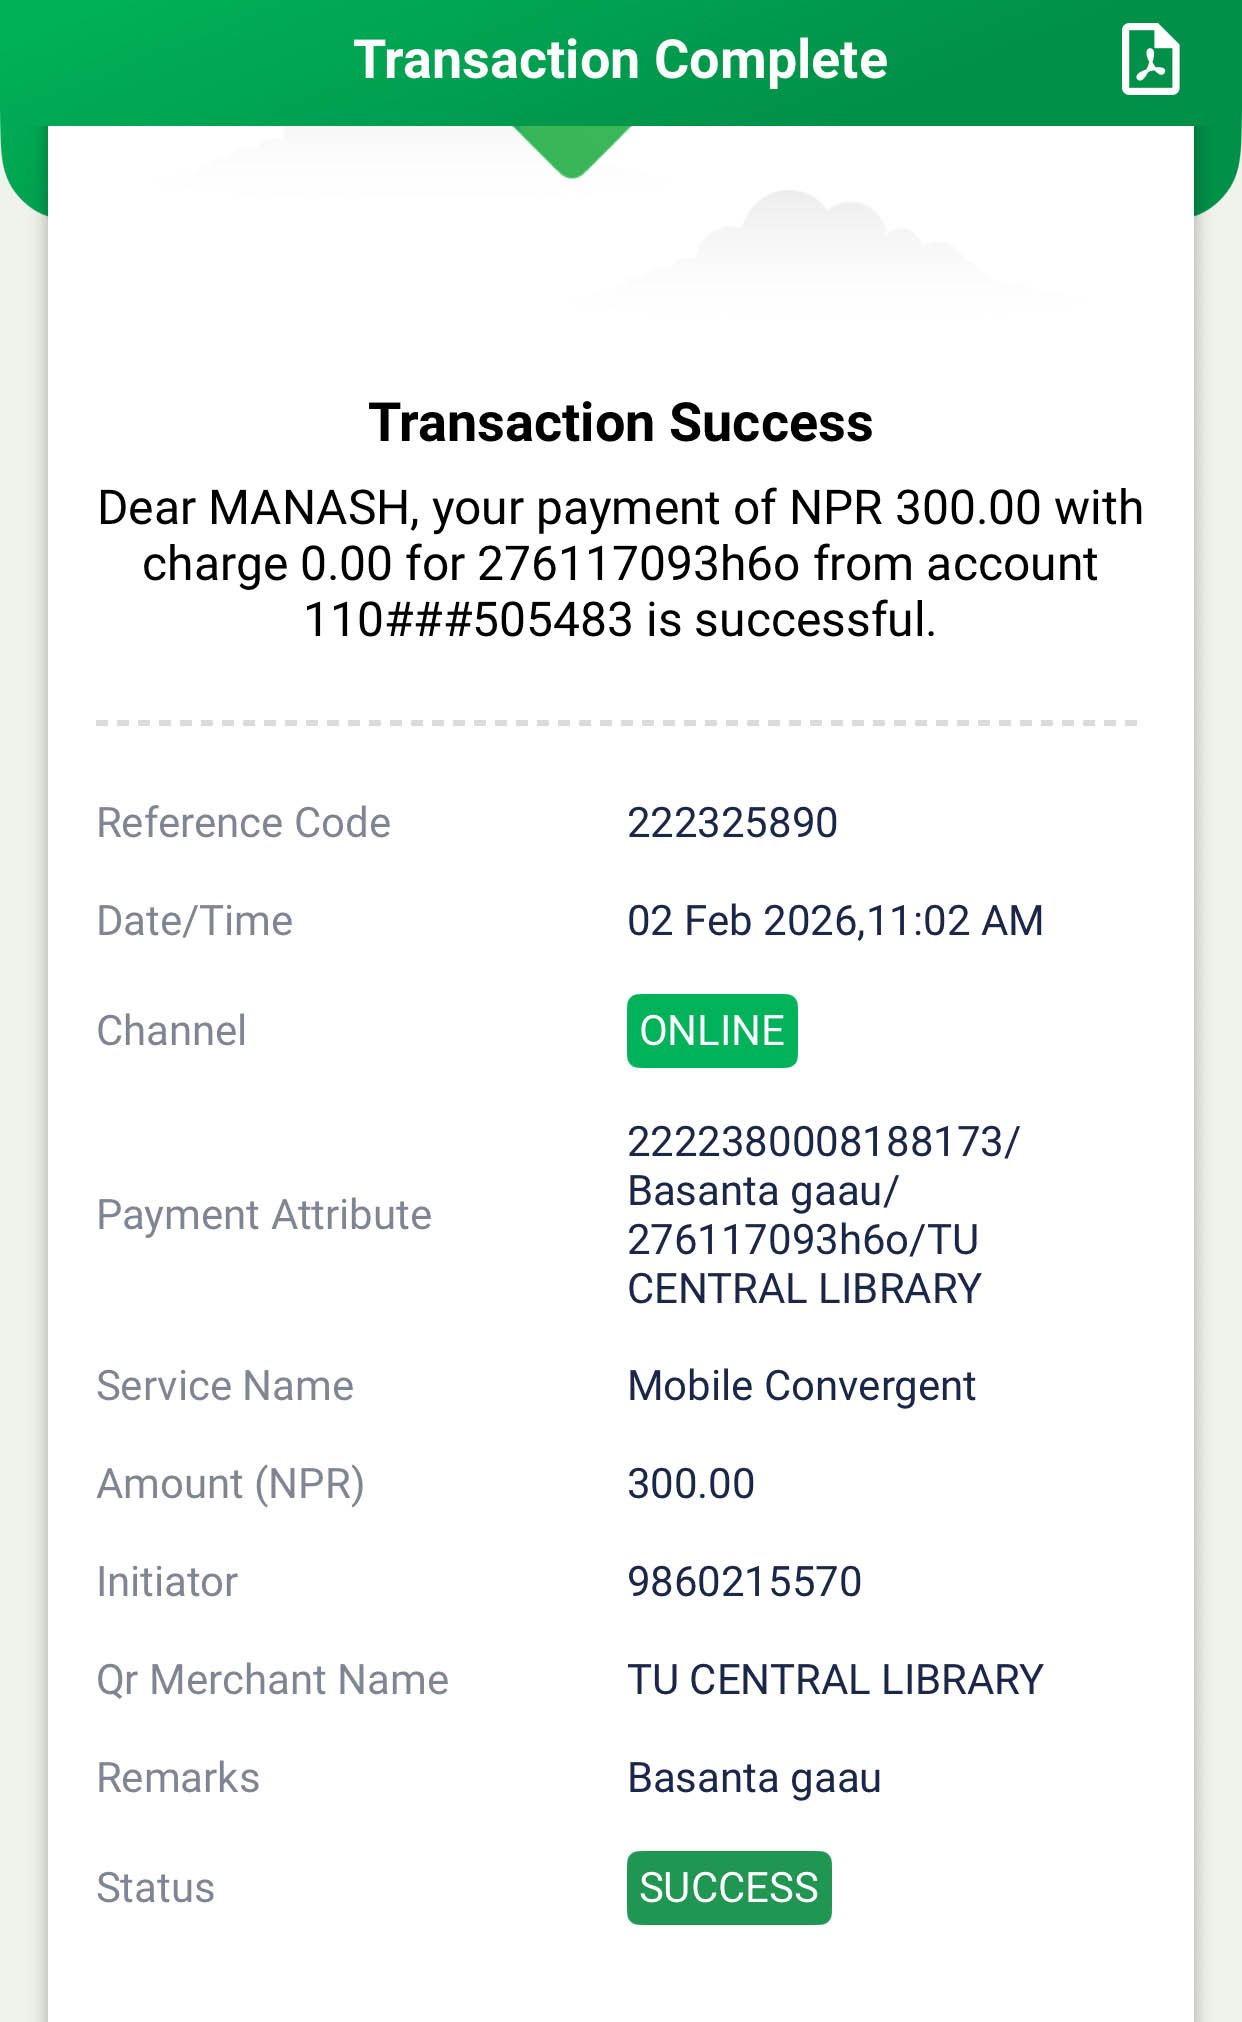Viewport: 1242px width, 2022px height.
Task: Tap the 2222380008188173 payment attribute value
Action: click(822, 1142)
